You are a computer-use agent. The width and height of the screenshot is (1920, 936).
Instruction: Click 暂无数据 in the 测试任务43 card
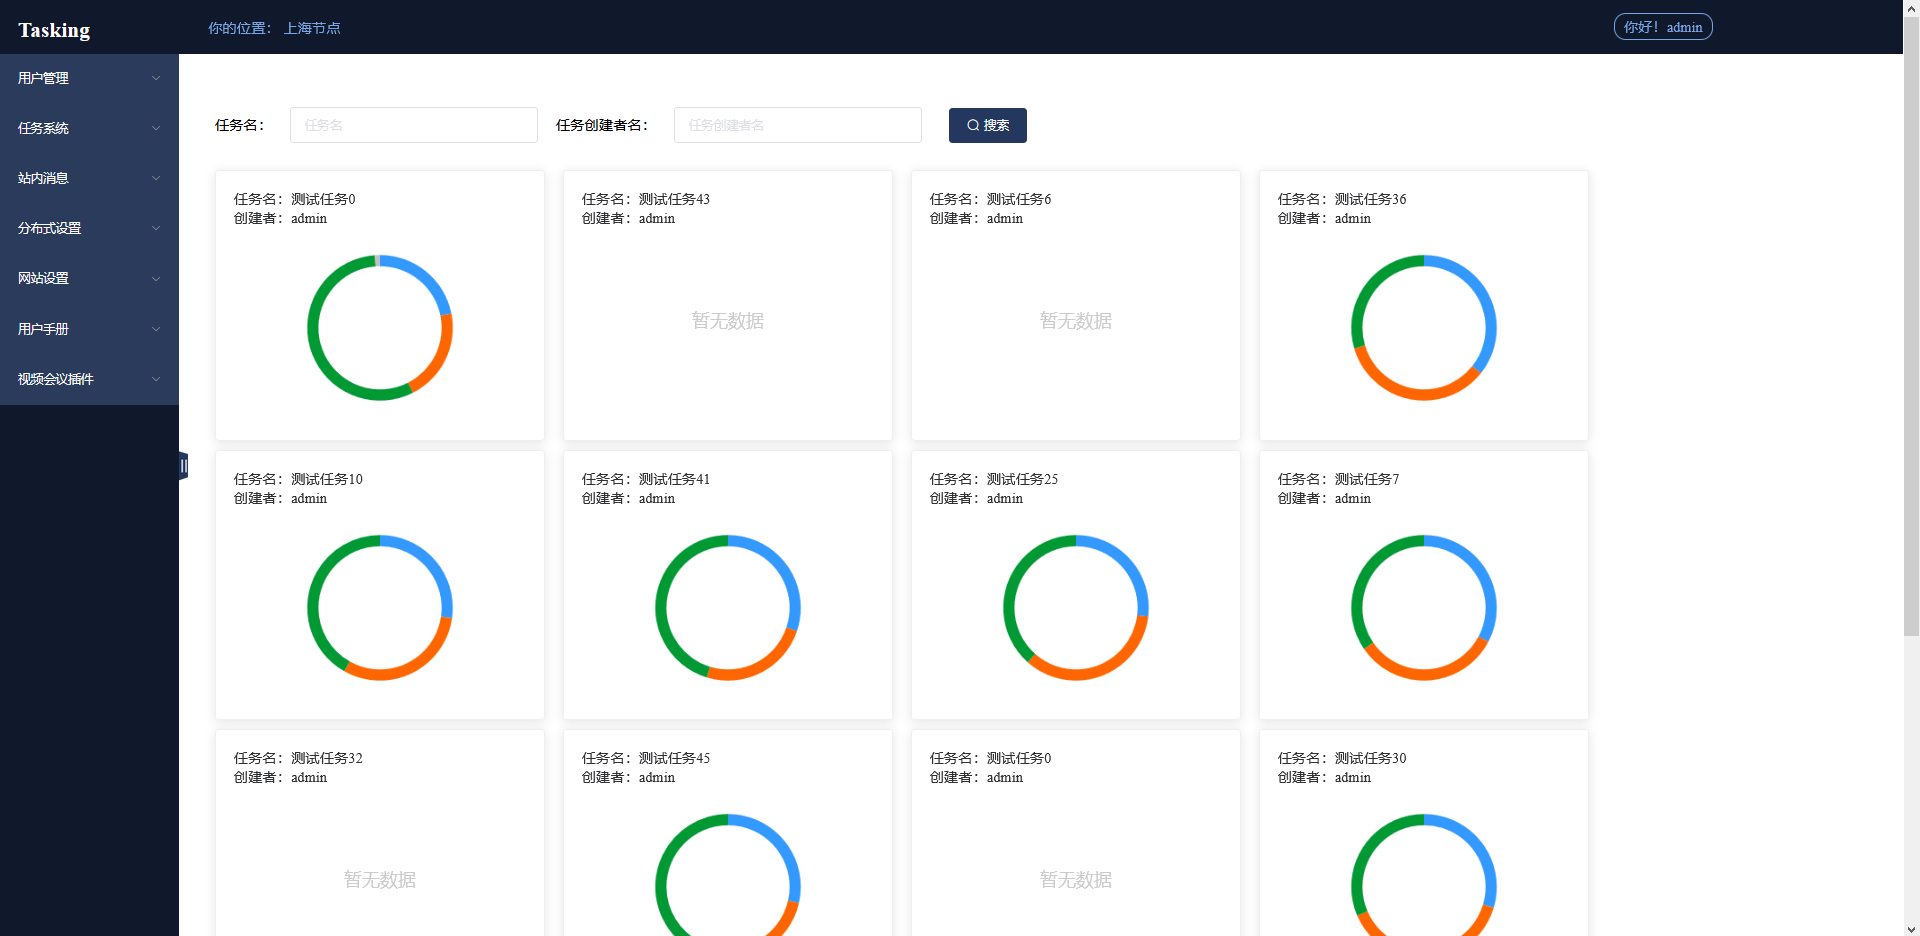[728, 321]
